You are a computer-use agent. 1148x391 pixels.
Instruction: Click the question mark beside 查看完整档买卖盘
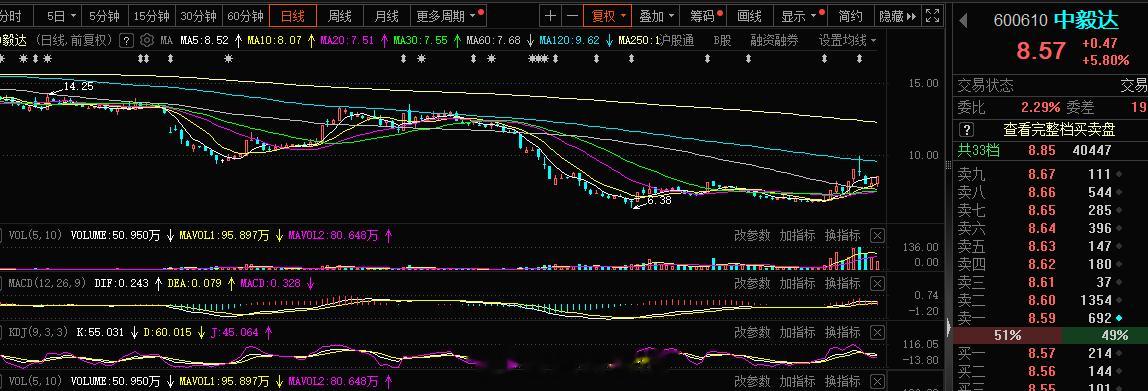[x=966, y=130]
